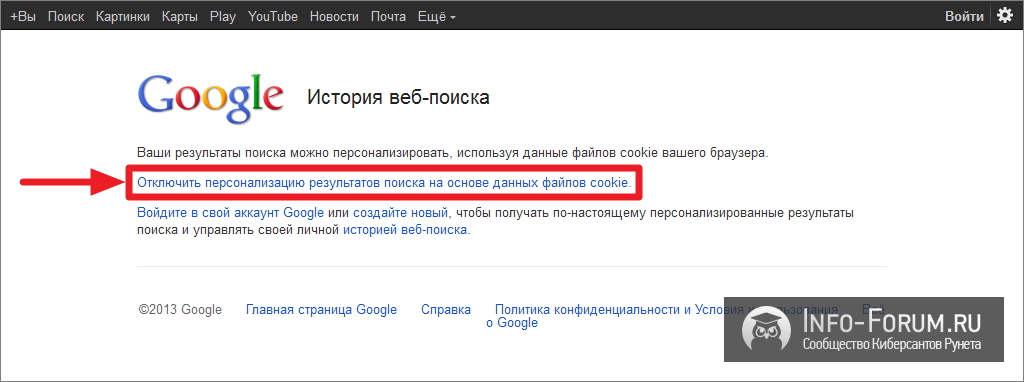Open Новости in top bar
1024x382 pixels.
[x=334, y=17]
